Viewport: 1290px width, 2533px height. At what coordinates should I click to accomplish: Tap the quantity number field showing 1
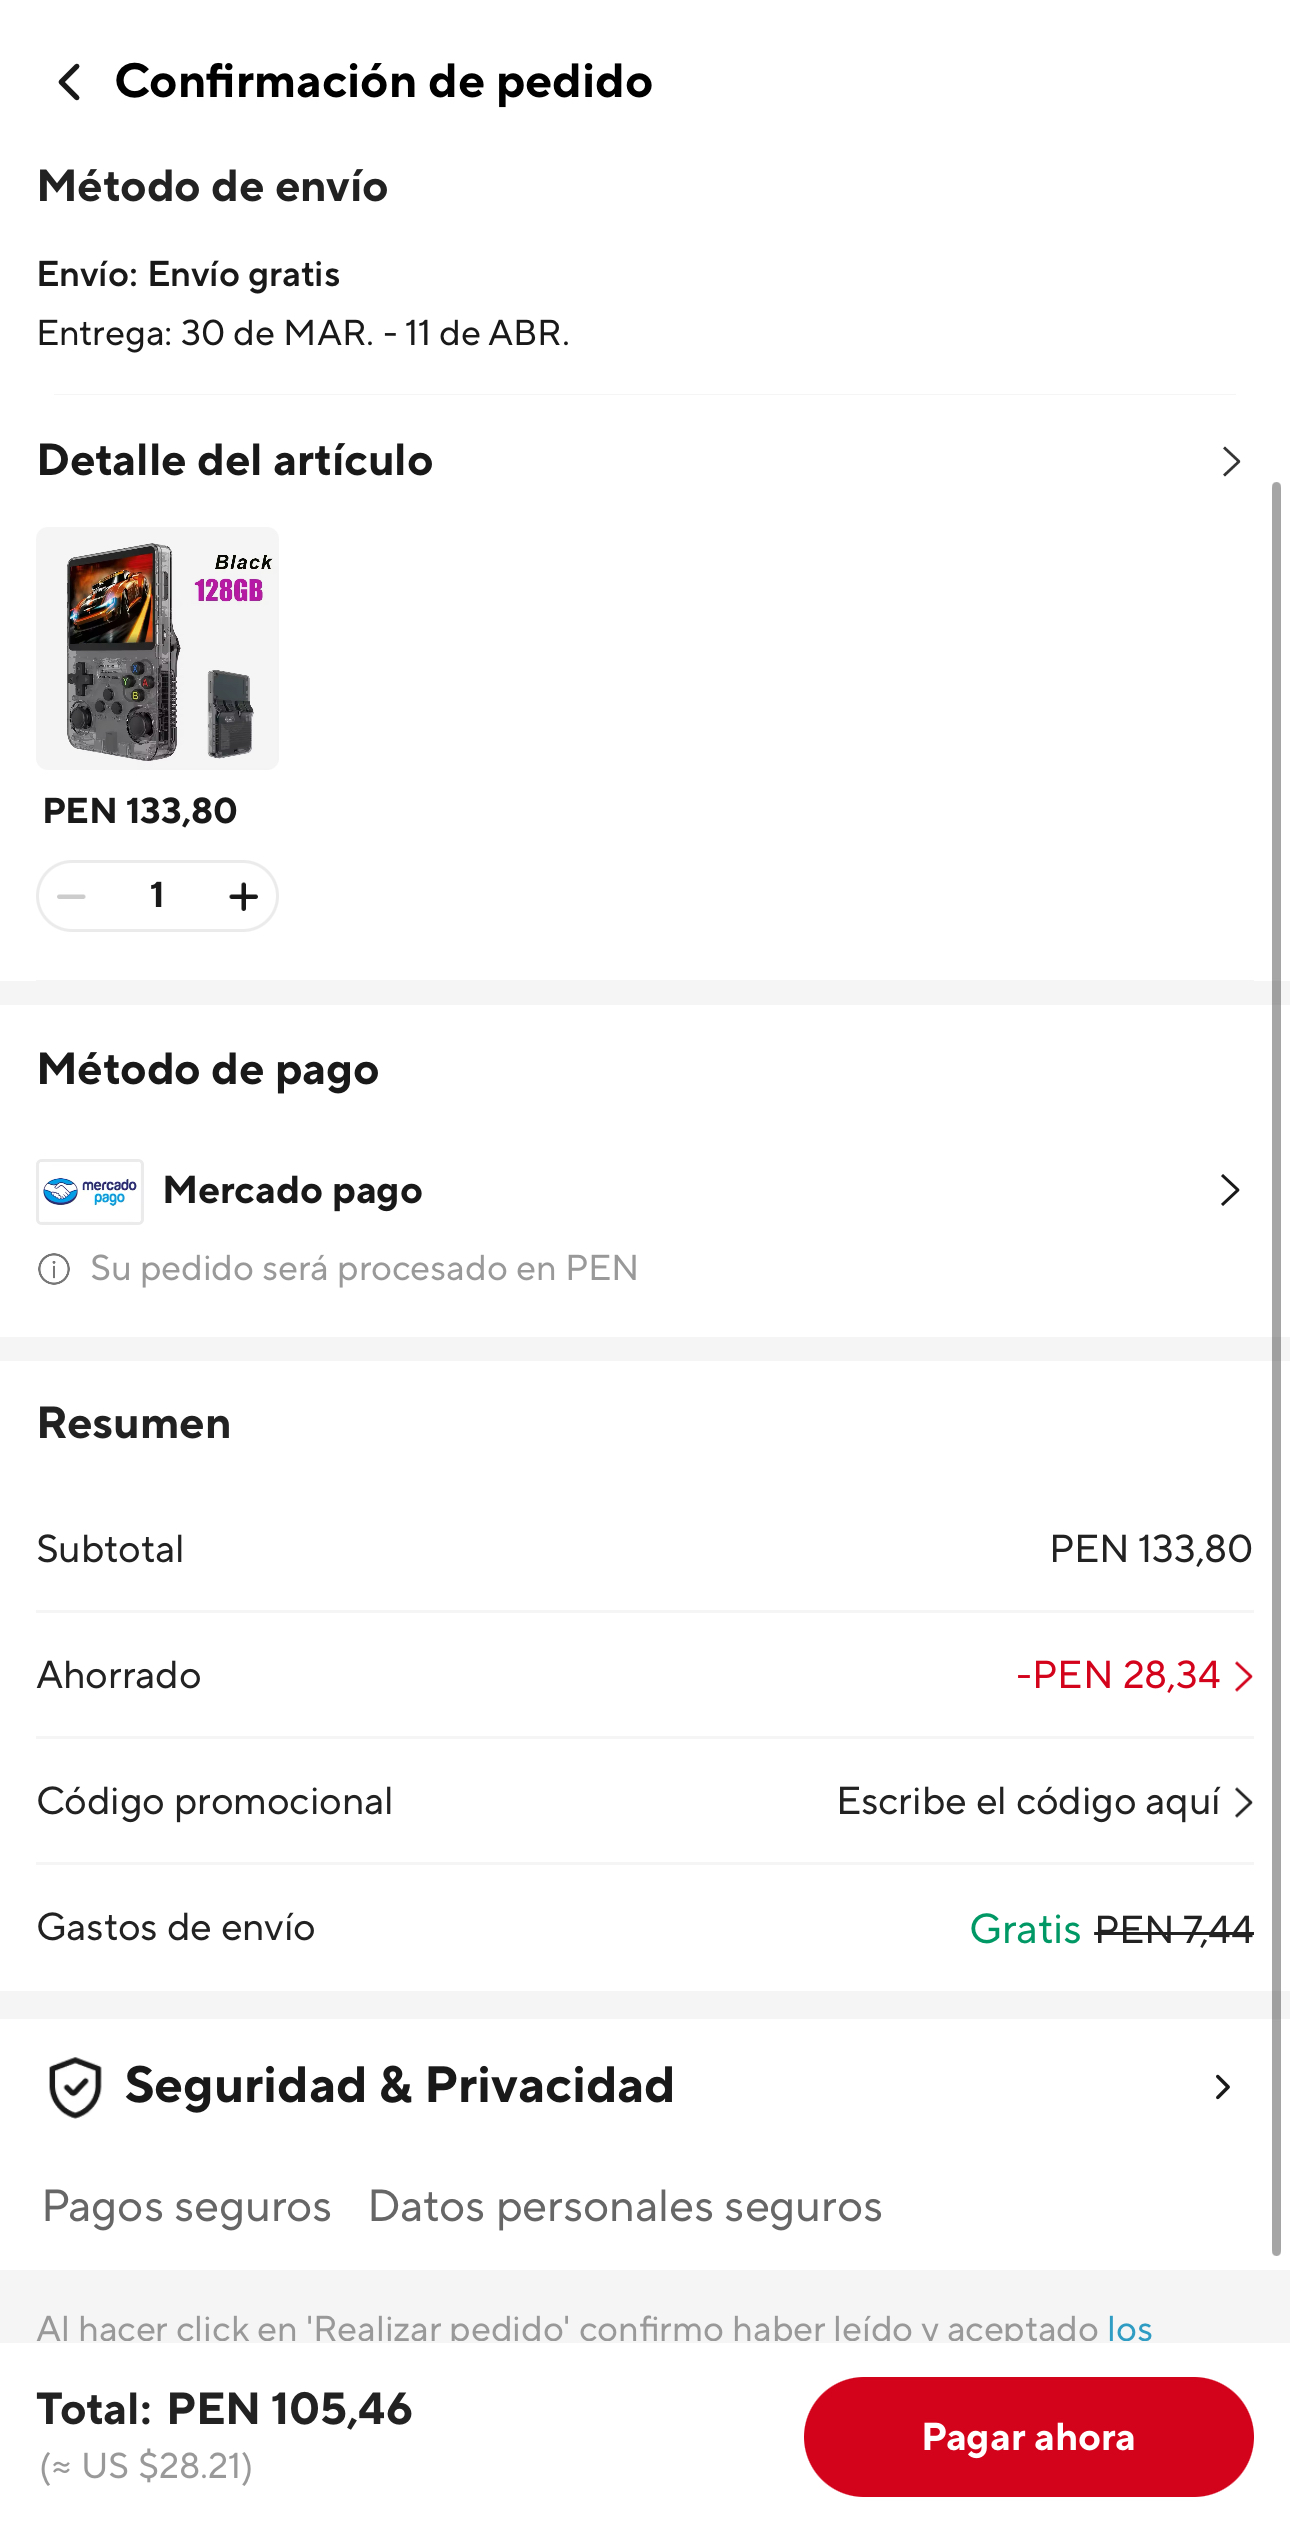[157, 896]
